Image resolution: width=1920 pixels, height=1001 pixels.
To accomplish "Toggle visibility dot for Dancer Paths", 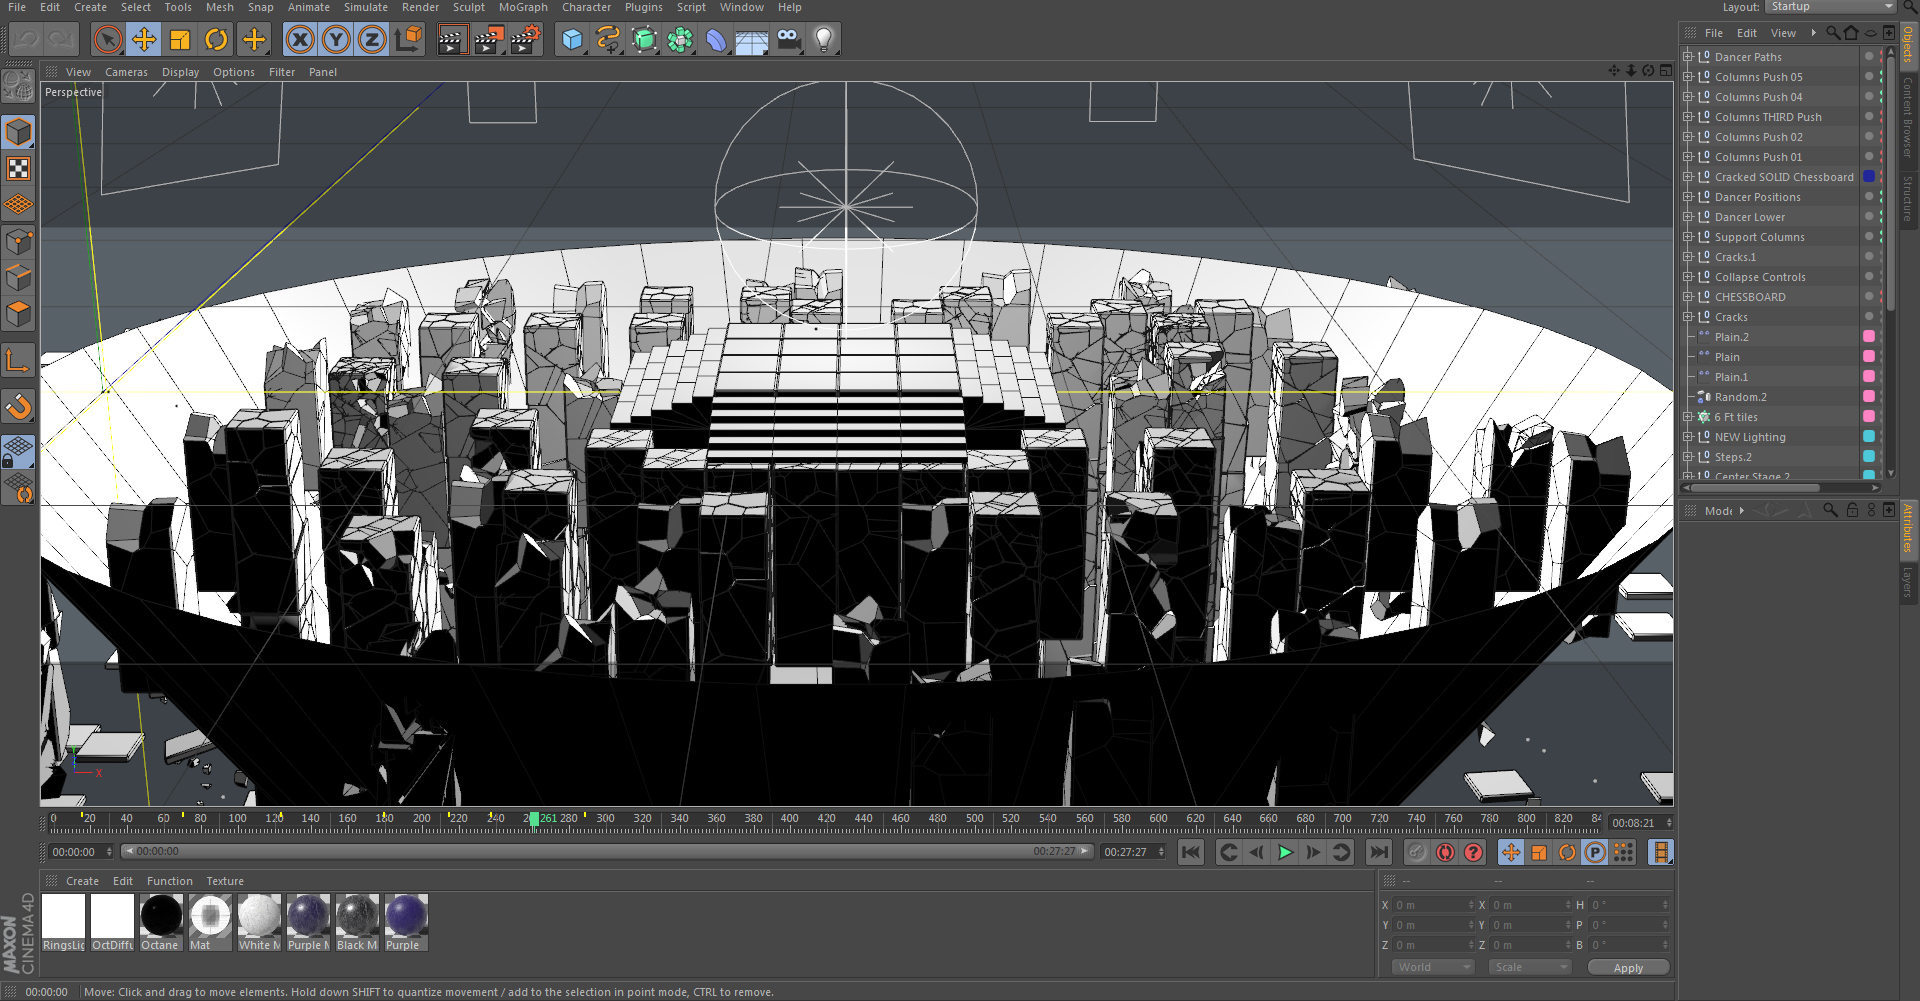I will pos(1869,56).
